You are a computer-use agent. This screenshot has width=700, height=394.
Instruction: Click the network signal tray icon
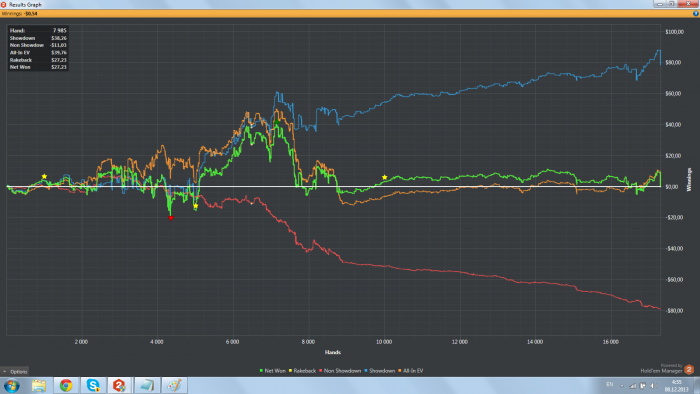pyautogui.click(x=633, y=386)
